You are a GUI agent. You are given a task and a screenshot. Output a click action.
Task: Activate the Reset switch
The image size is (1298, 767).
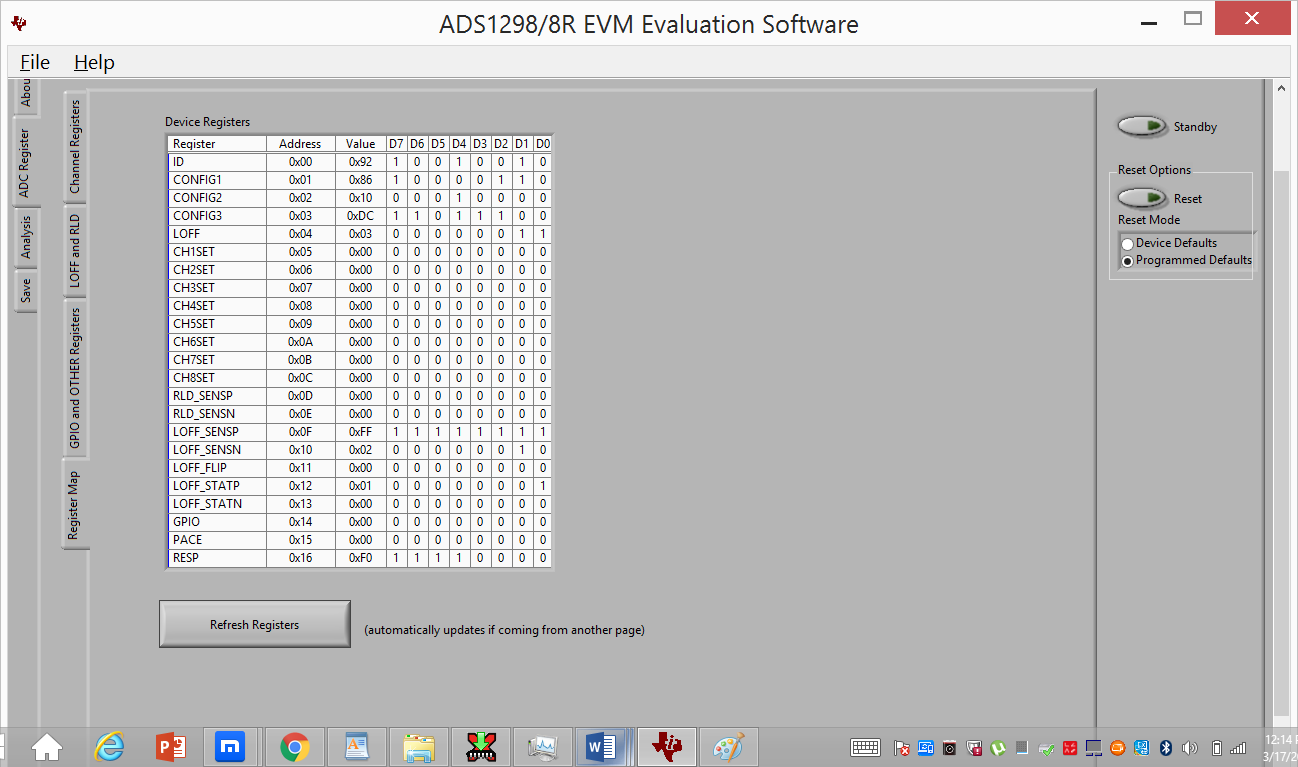click(1142, 197)
